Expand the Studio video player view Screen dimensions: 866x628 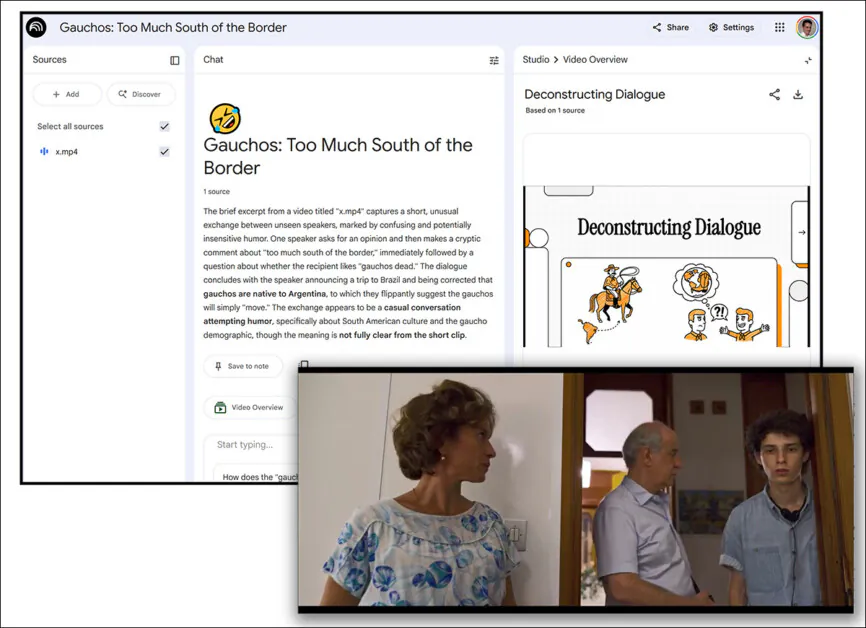(807, 60)
